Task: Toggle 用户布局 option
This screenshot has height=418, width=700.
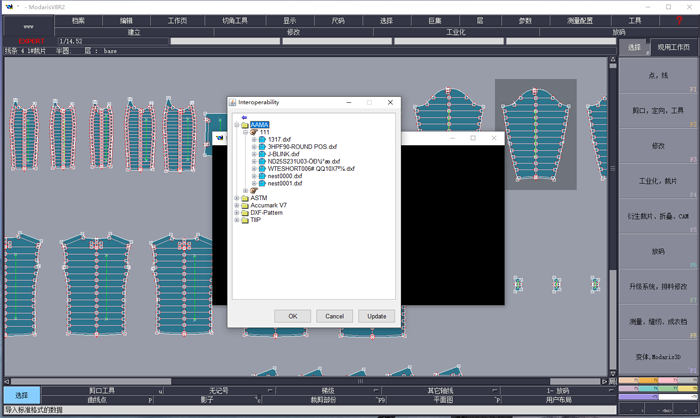Action: click(558, 400)
